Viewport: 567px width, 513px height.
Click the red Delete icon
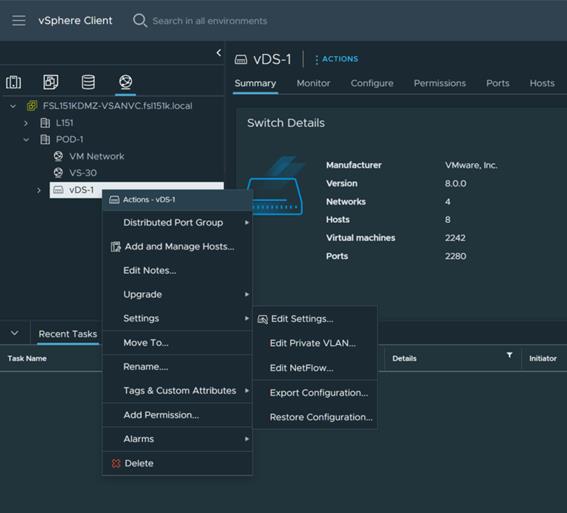(116, 463)
